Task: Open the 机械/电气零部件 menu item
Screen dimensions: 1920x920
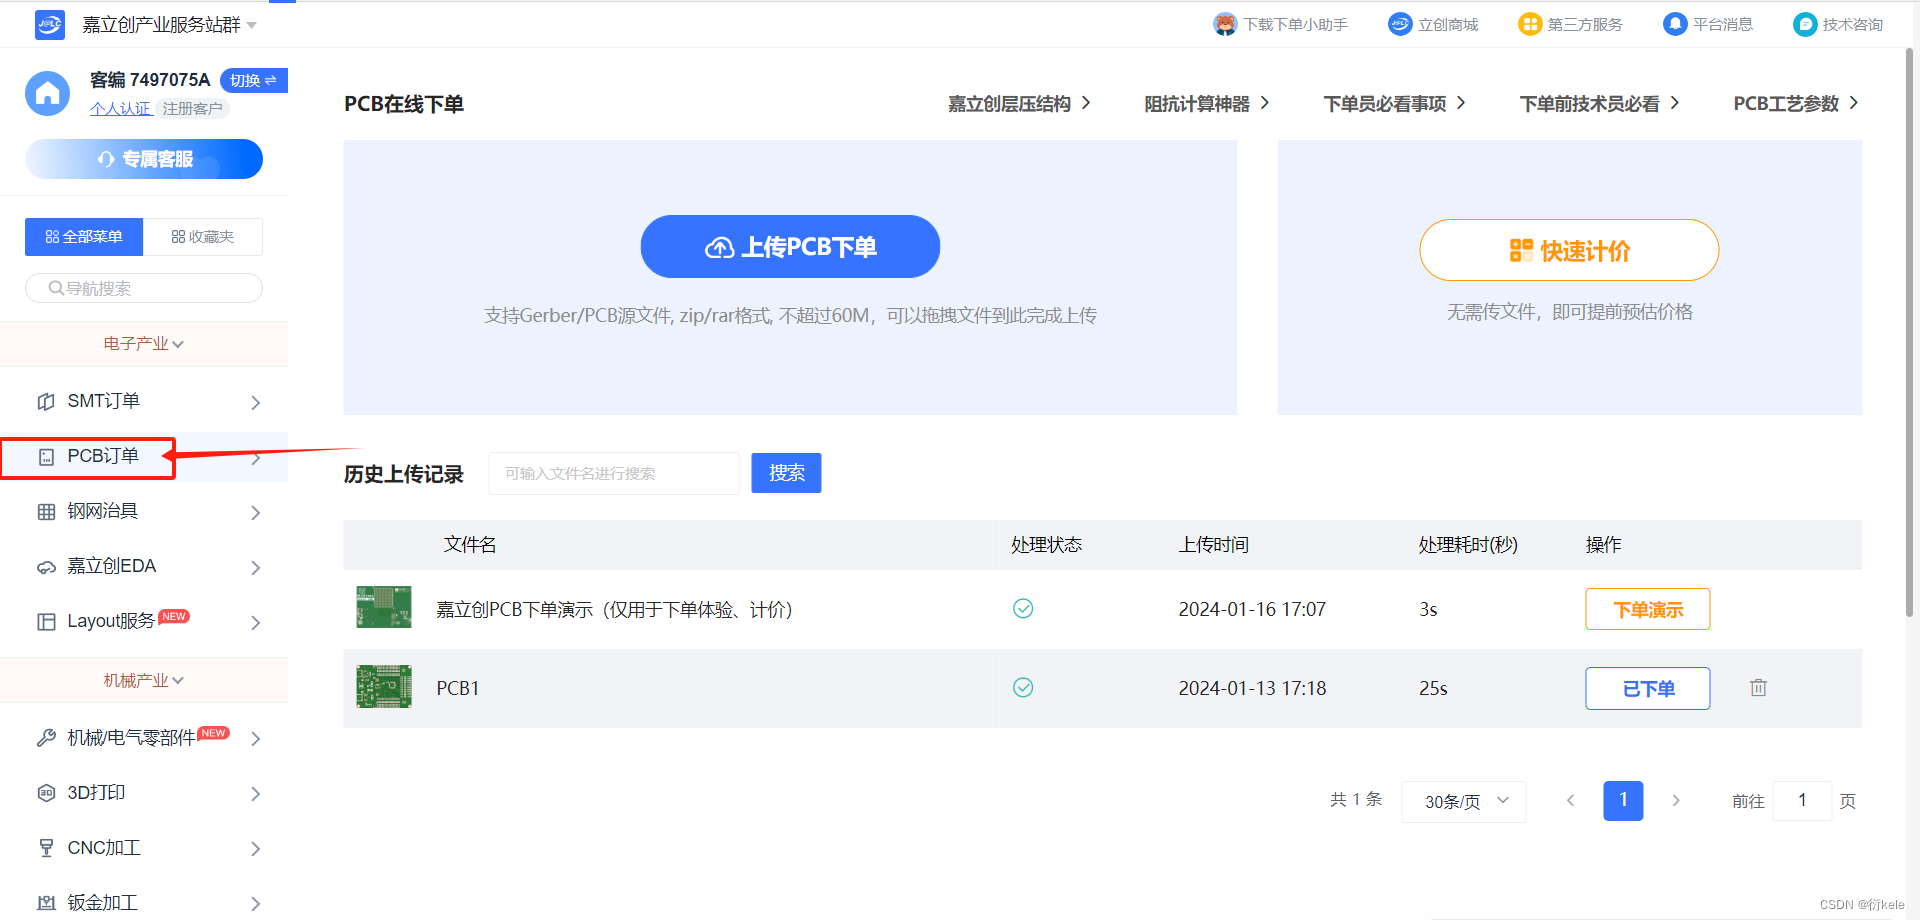Action: click(144, 738)
